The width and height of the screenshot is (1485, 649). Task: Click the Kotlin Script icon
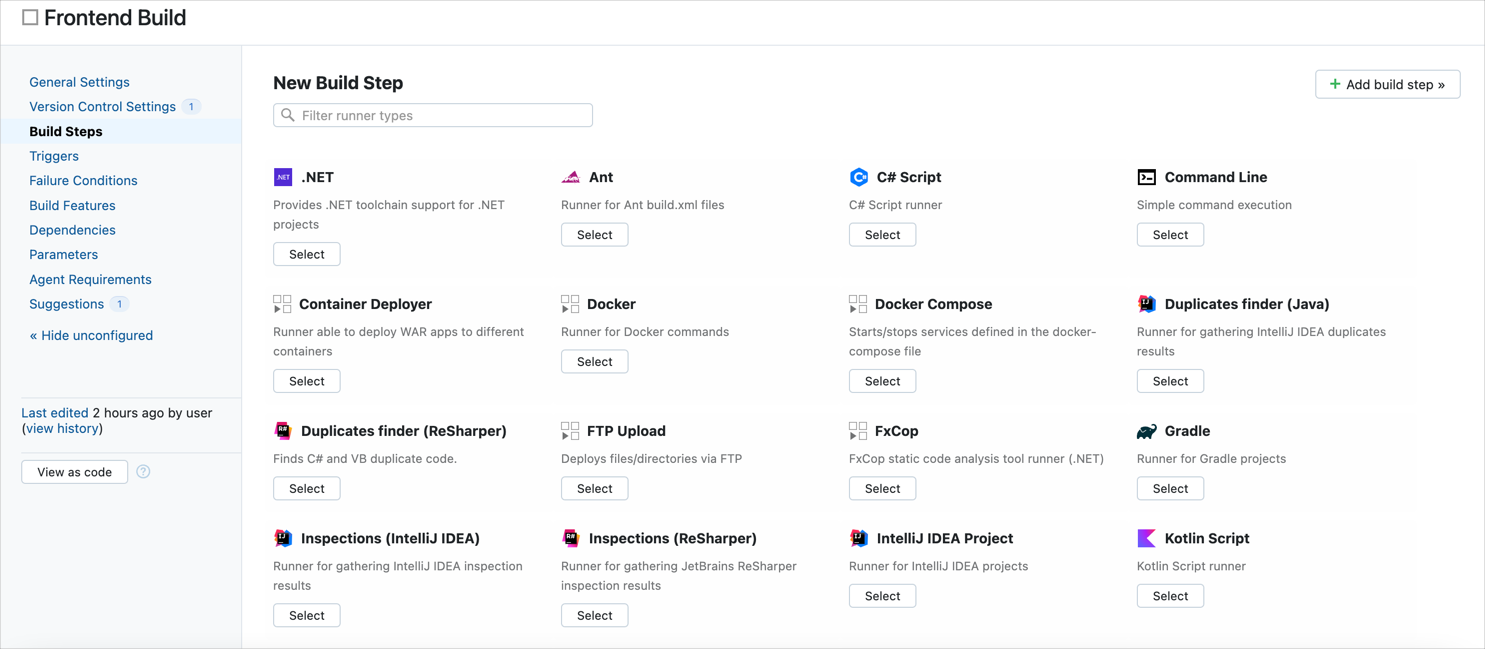pyautogui.click(x=1146, y=537)
